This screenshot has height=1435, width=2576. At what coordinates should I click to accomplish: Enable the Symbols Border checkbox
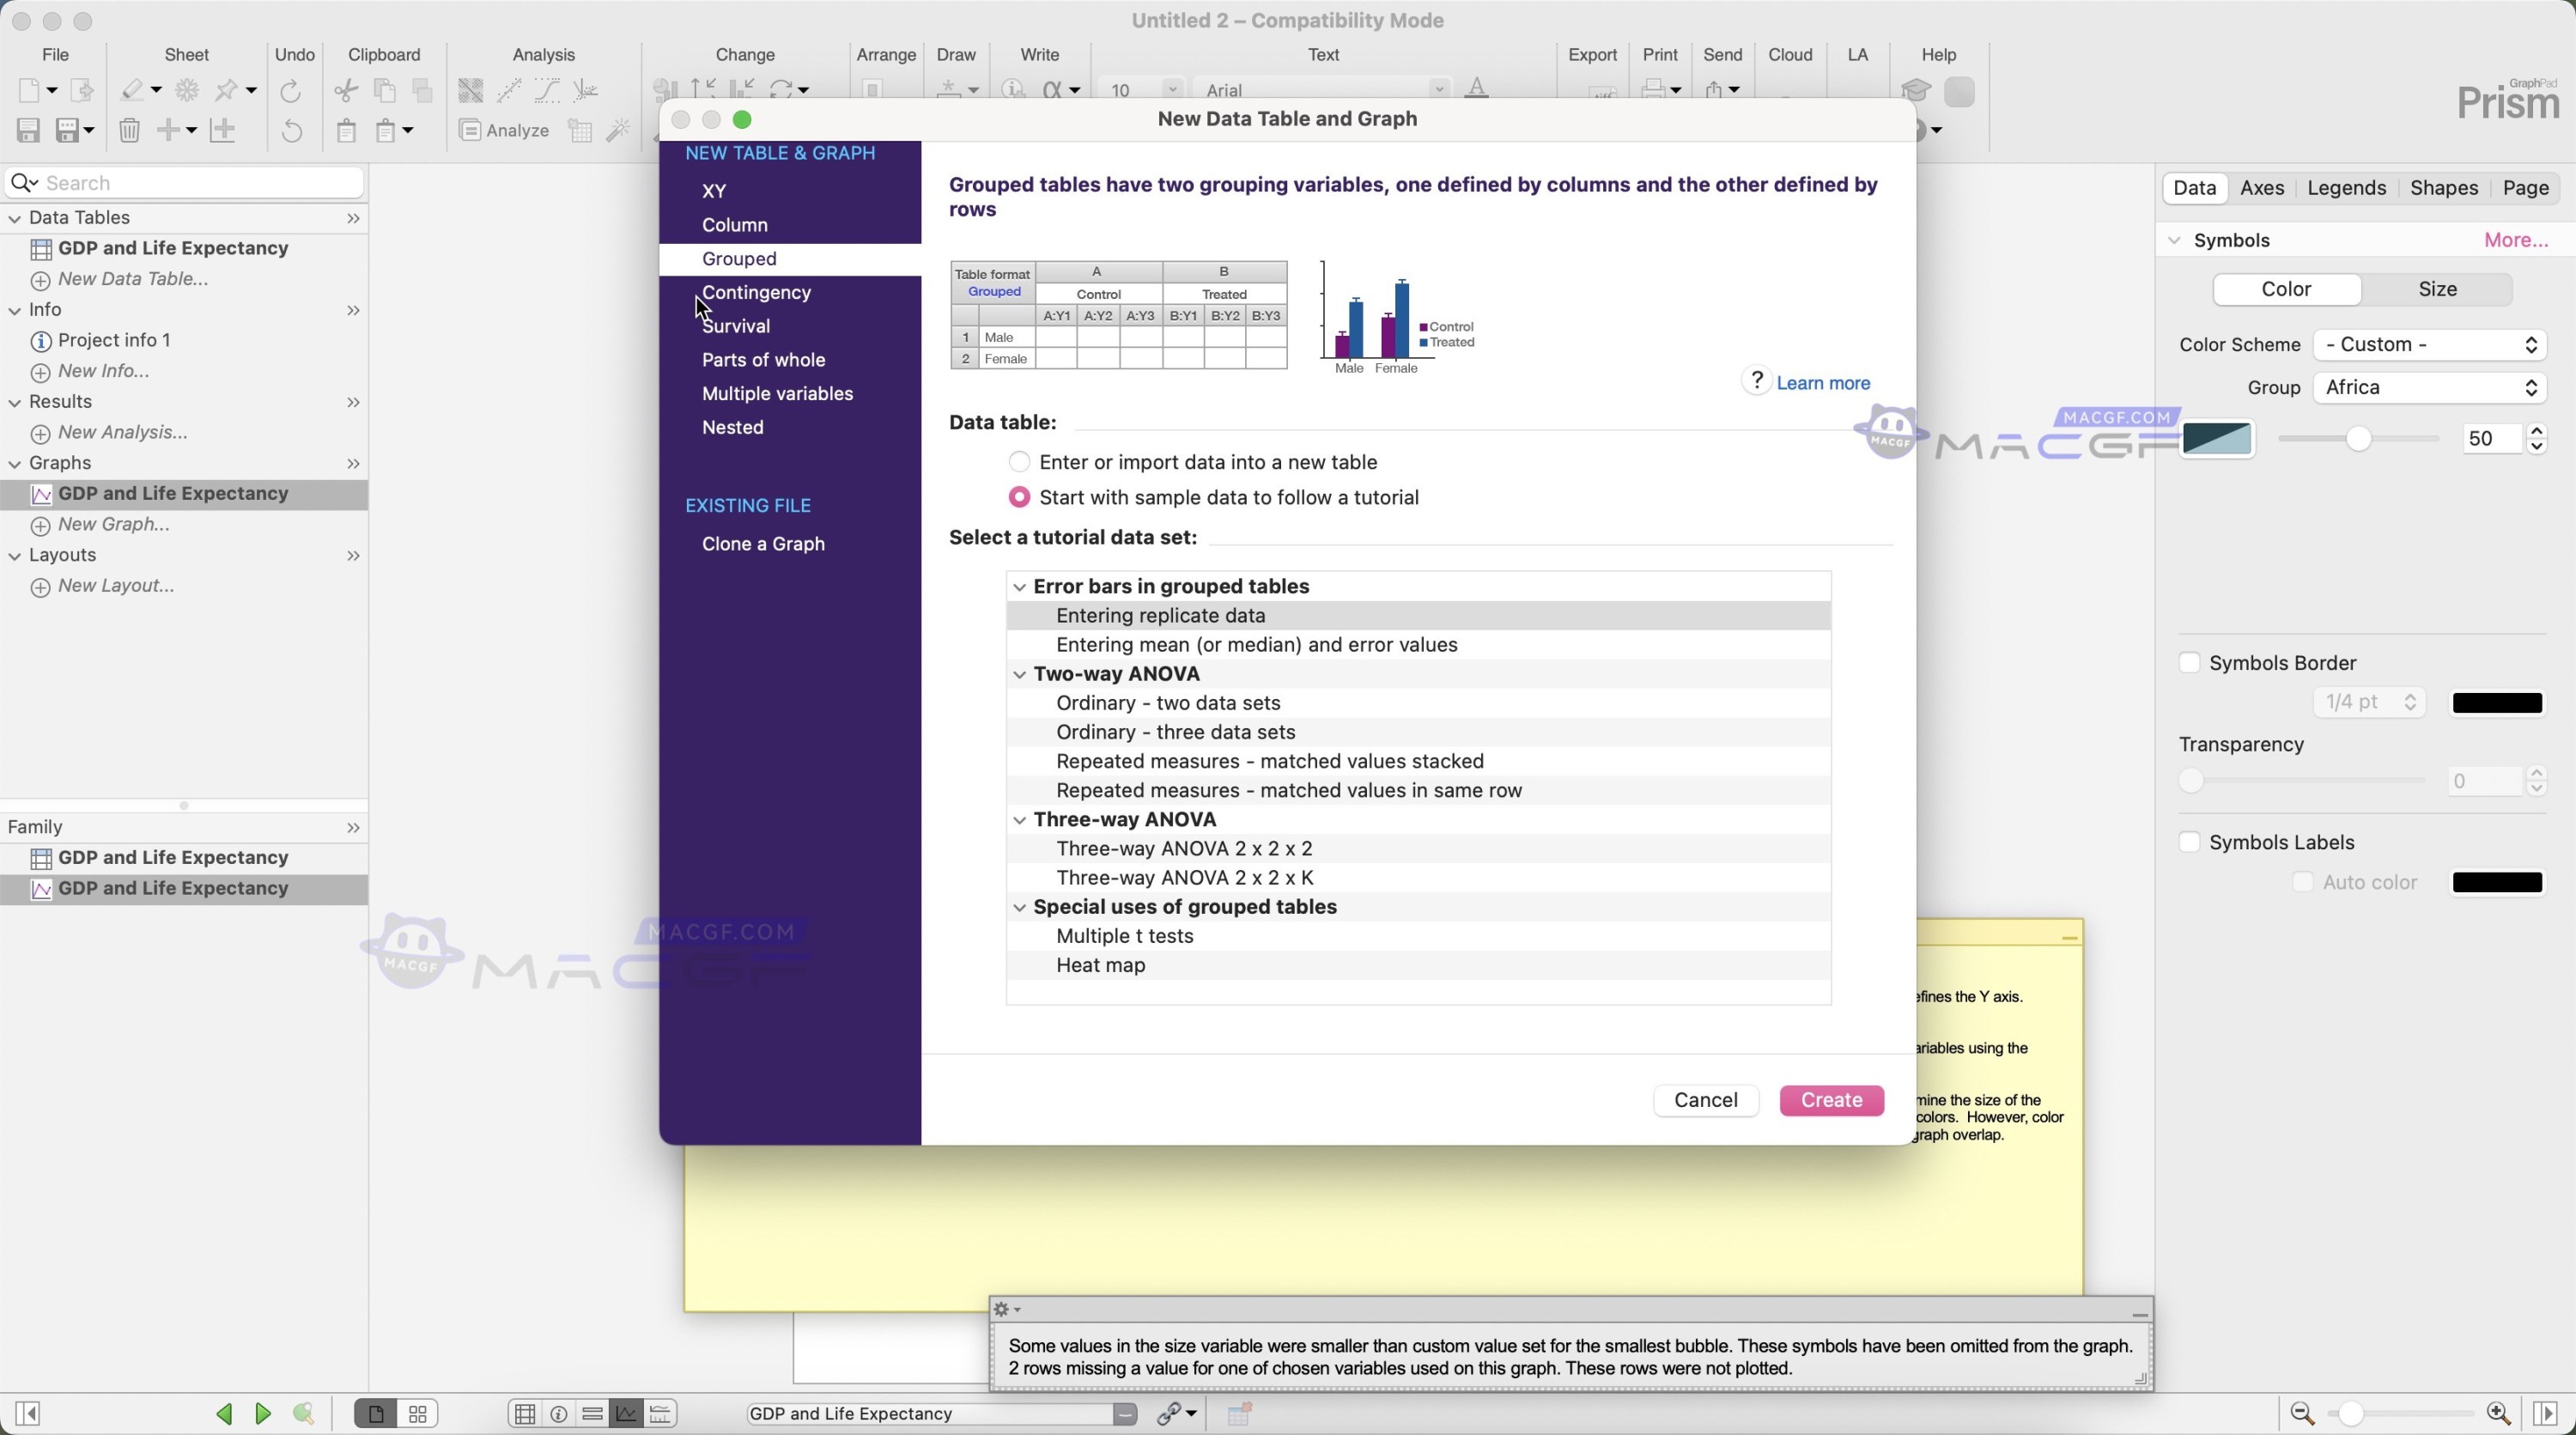pyautogui.click(x=2190, y=662)
